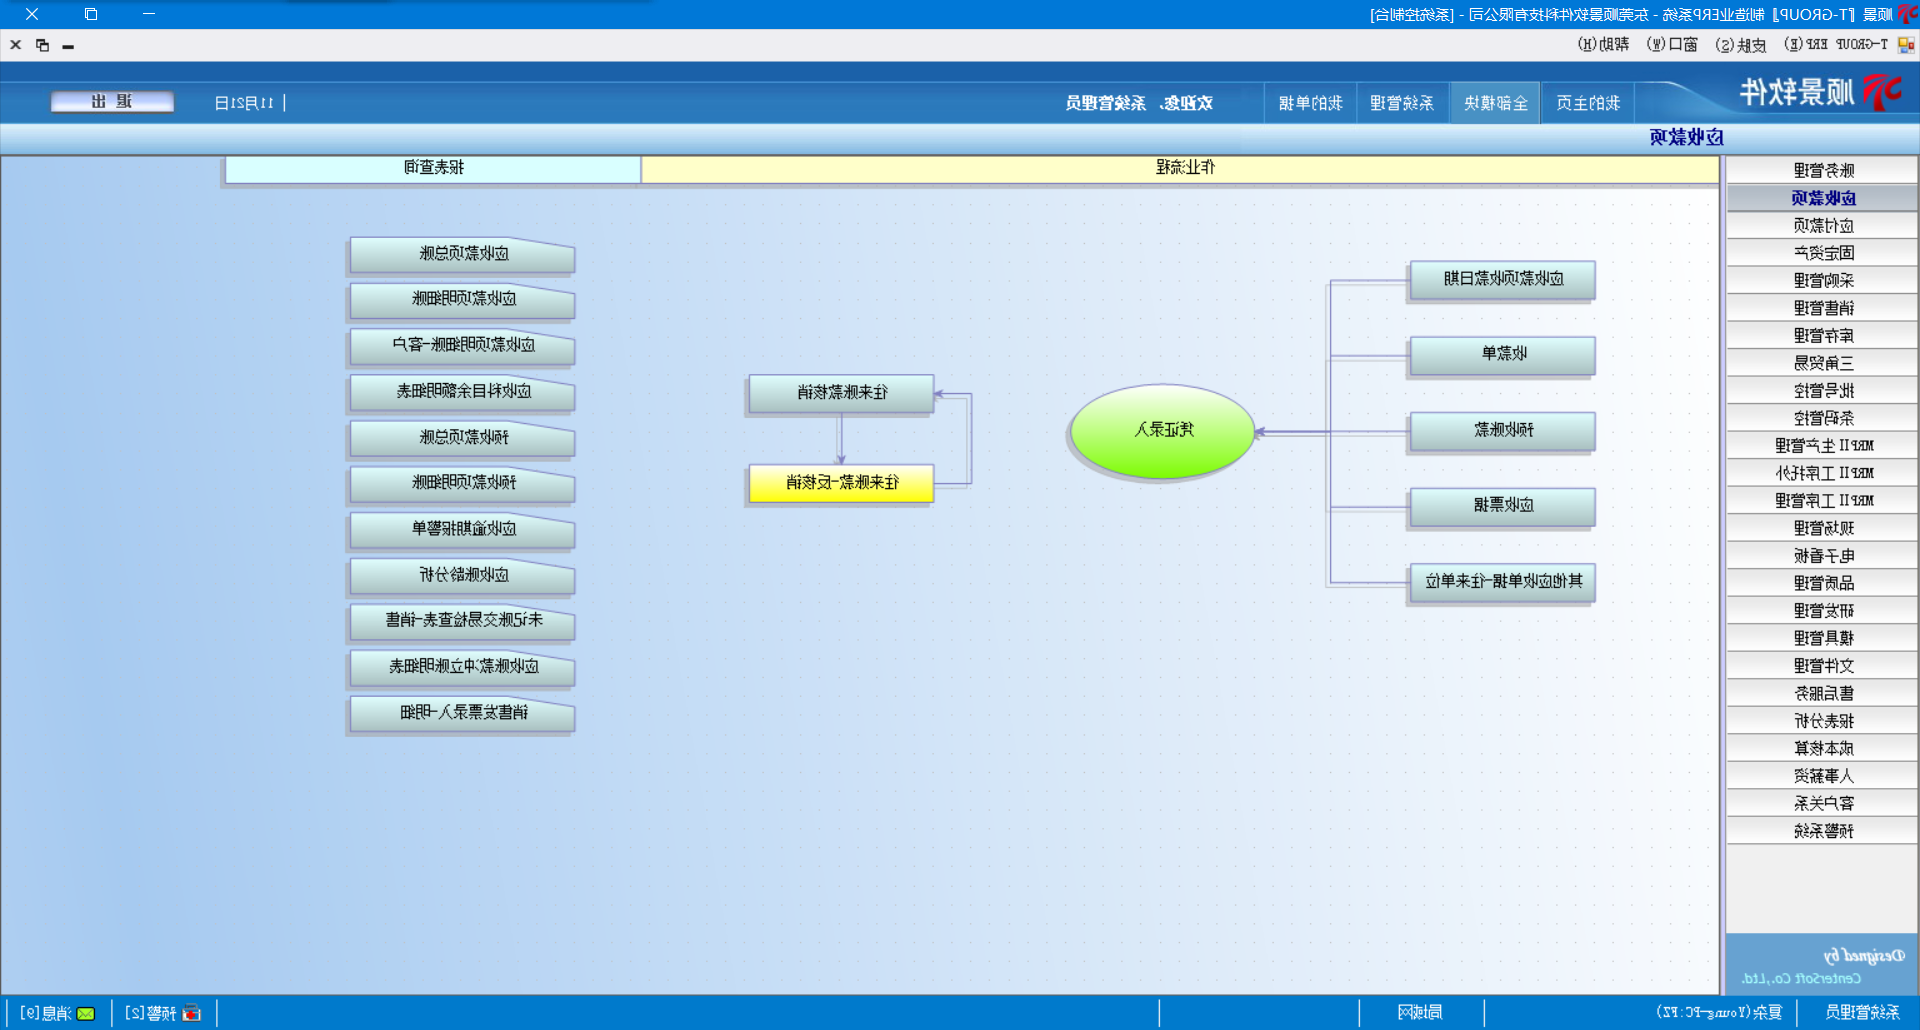Select 库存管理 in the module list
The height and width of the screenshot is (1030, 1920).
(x=1822, y=336)
